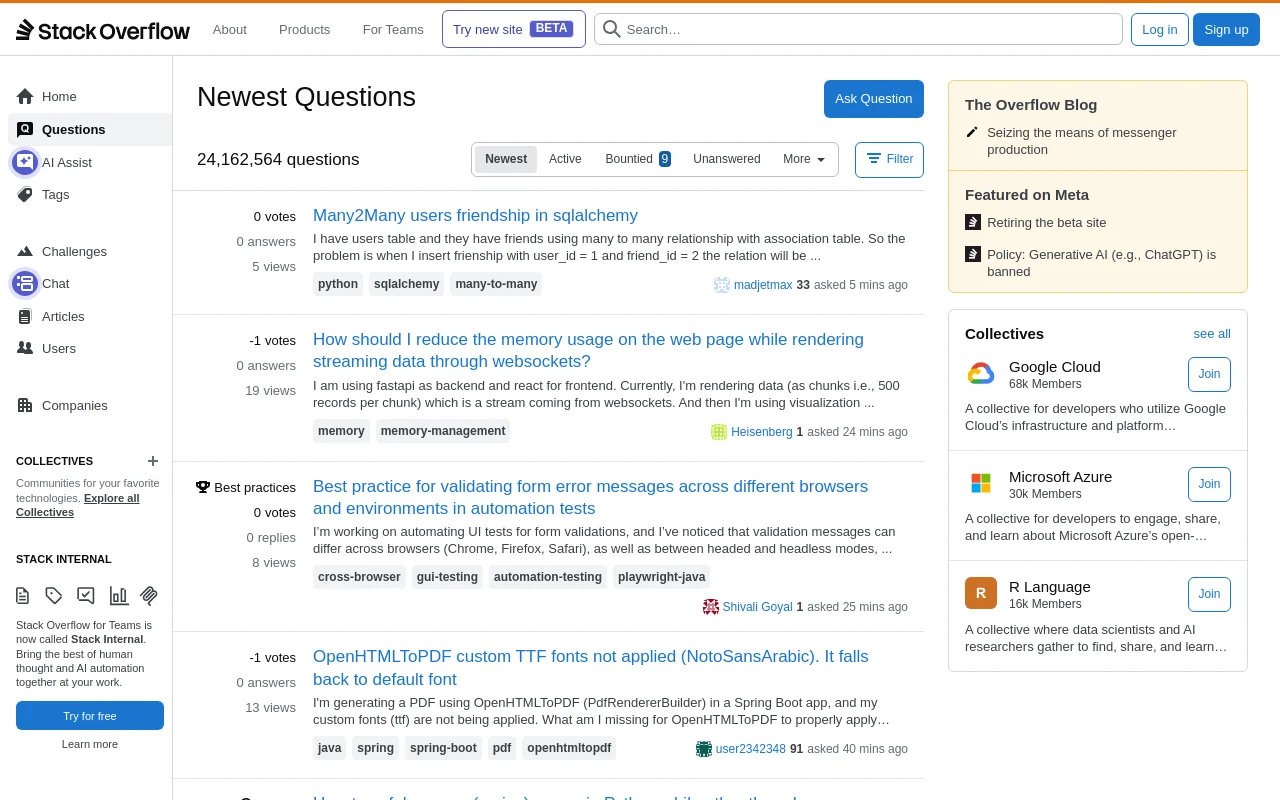Select the AI Assist sidebar icon
This screenshot has height=800, width=1280.
pos(24,162)
